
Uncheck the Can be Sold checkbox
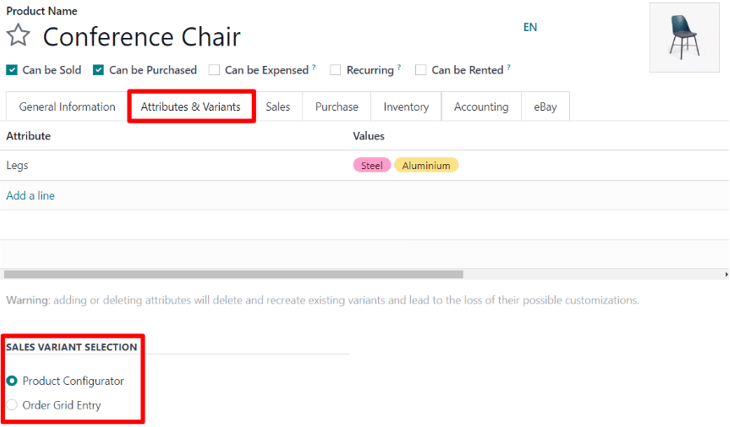click(12, 70)
